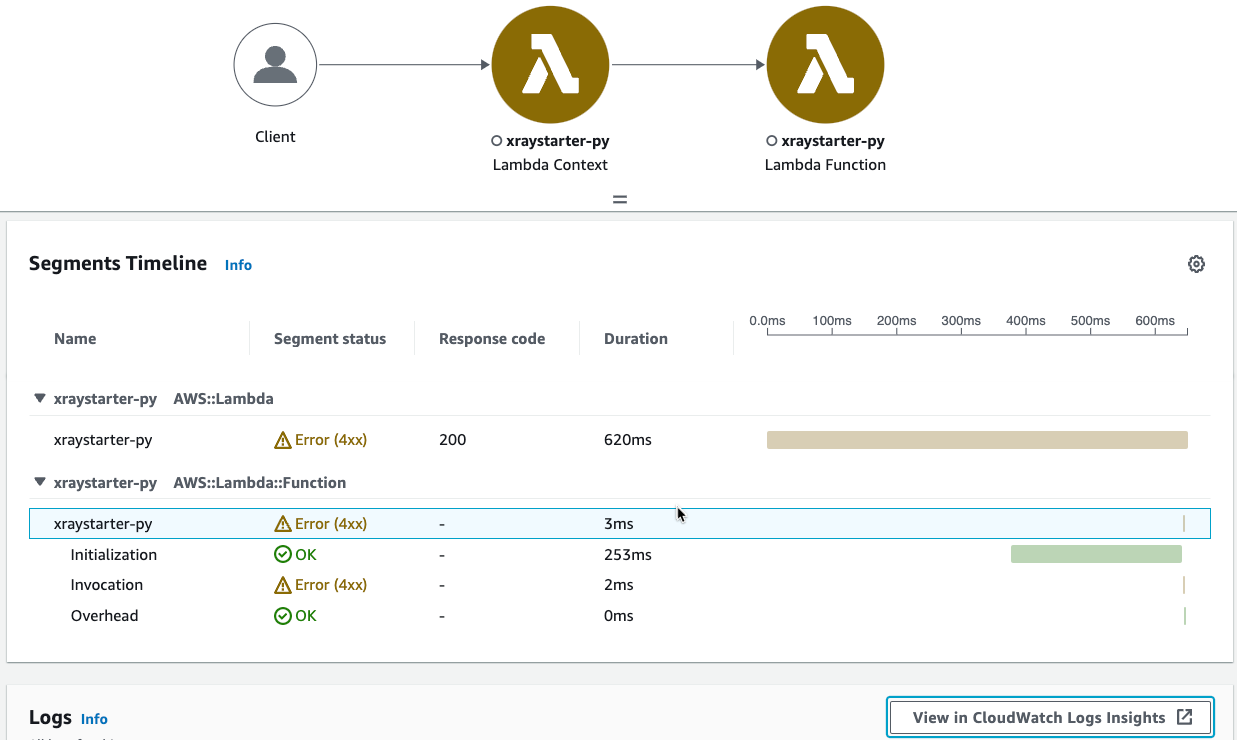This screenshot has width=1237, height=740.
Task: Click the 0ms duration value
Action: 619,616
